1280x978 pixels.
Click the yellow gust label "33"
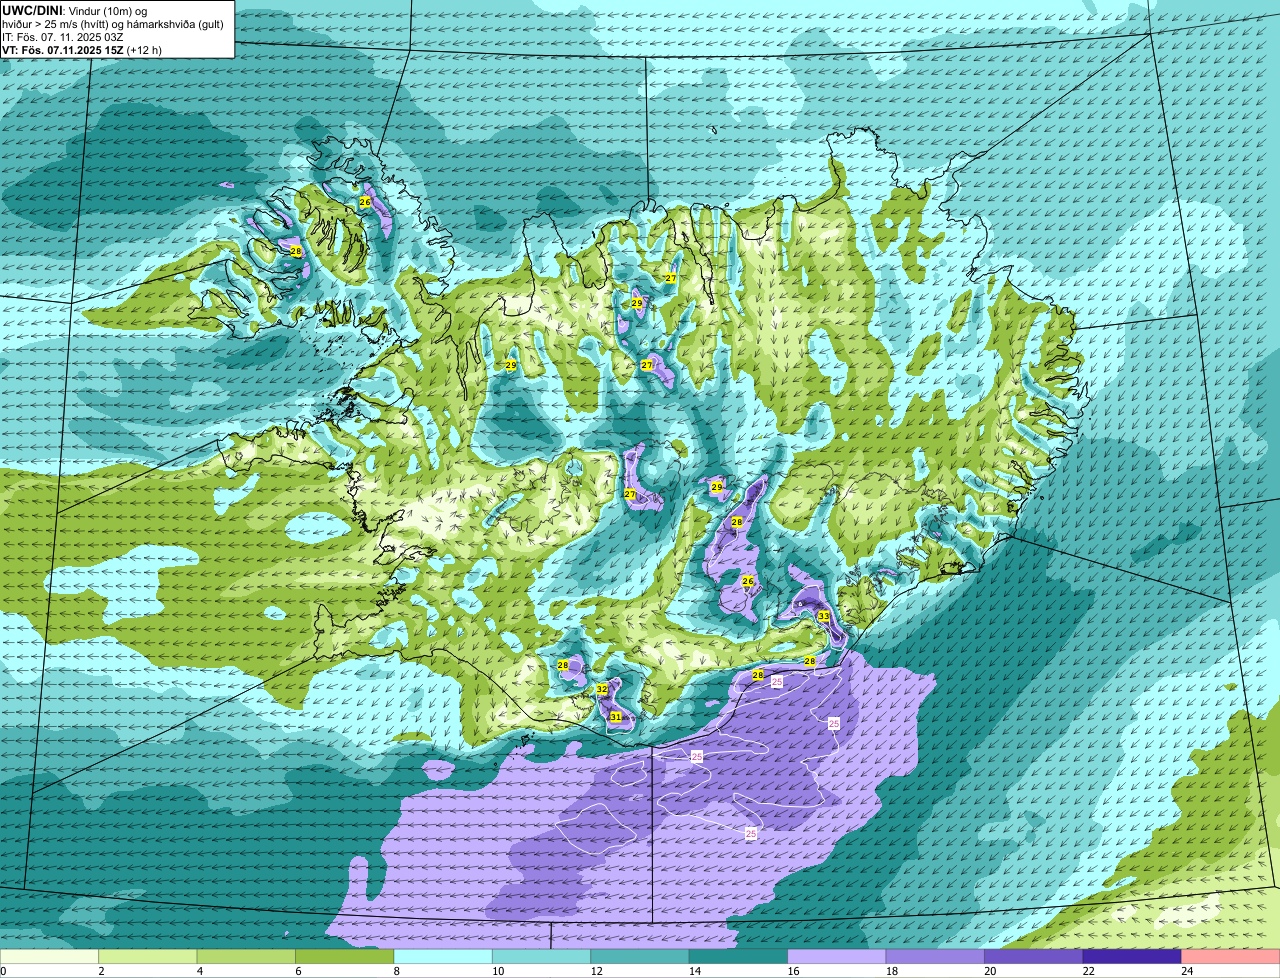[823, 616]
